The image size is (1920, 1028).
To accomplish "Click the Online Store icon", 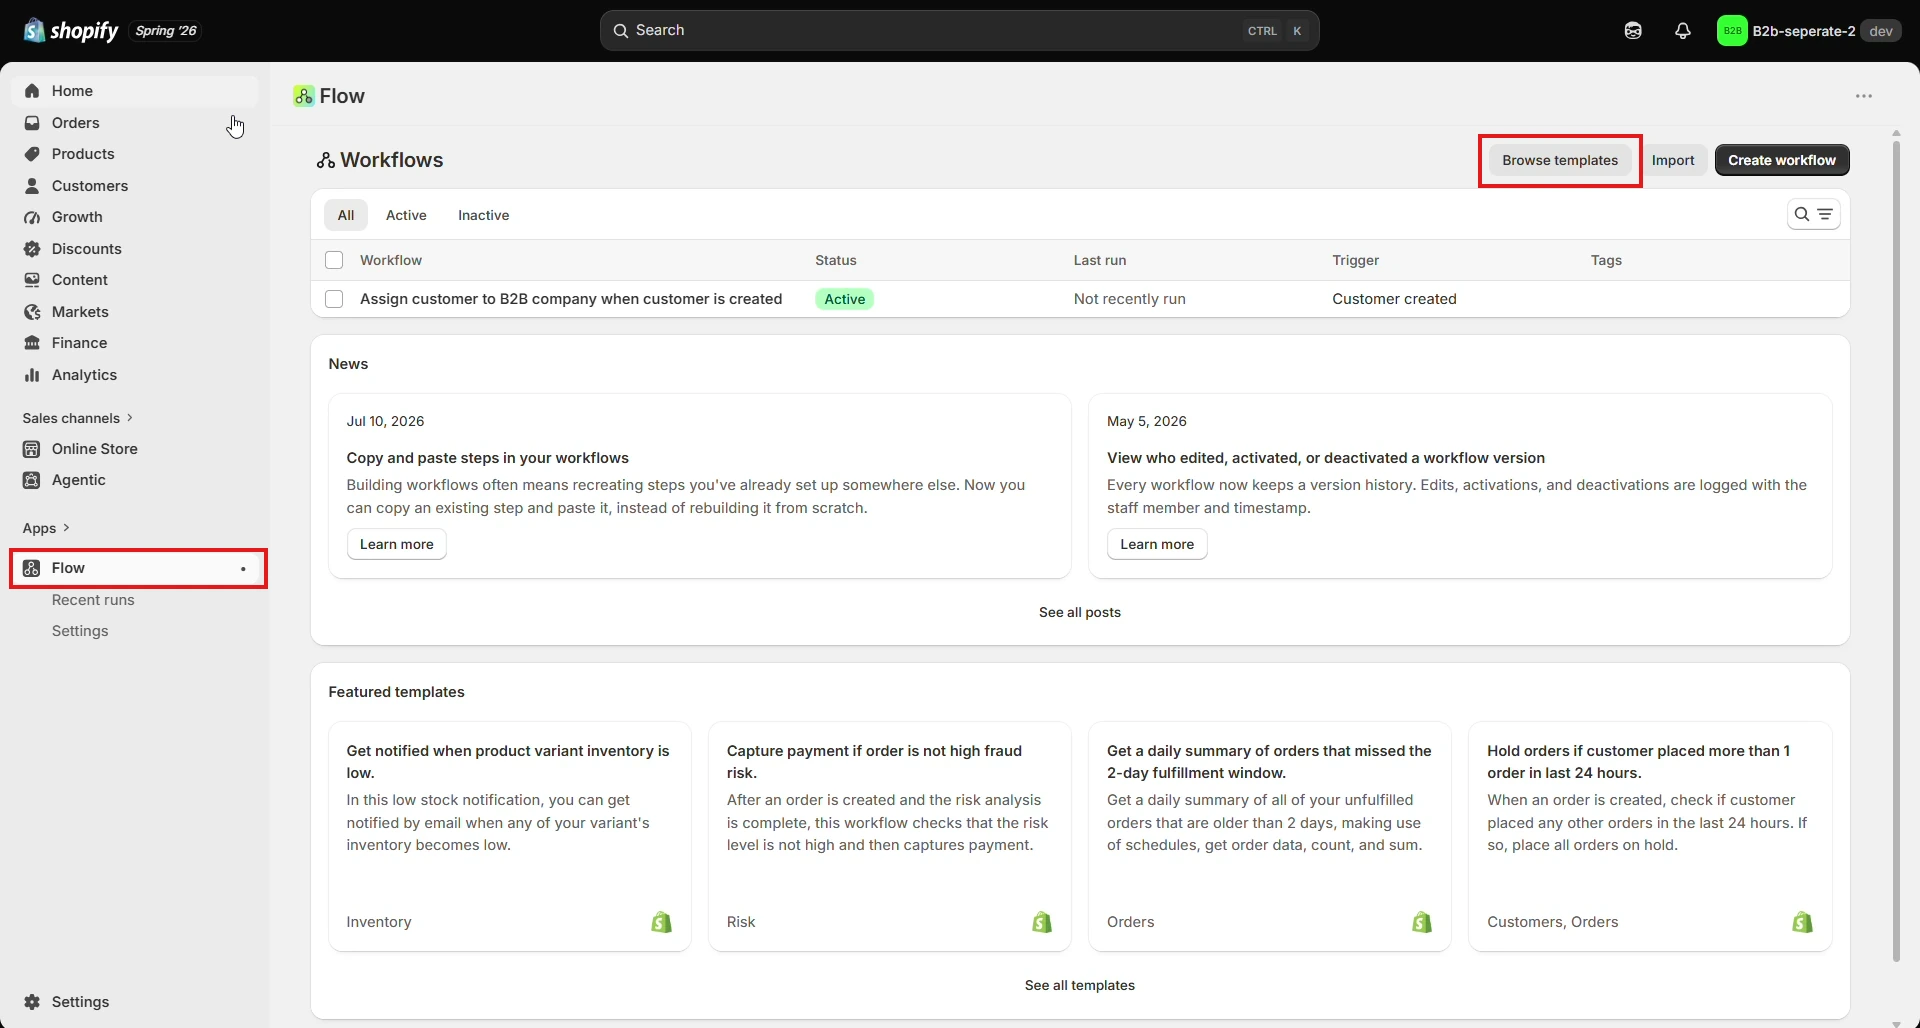I will (32, 449).
